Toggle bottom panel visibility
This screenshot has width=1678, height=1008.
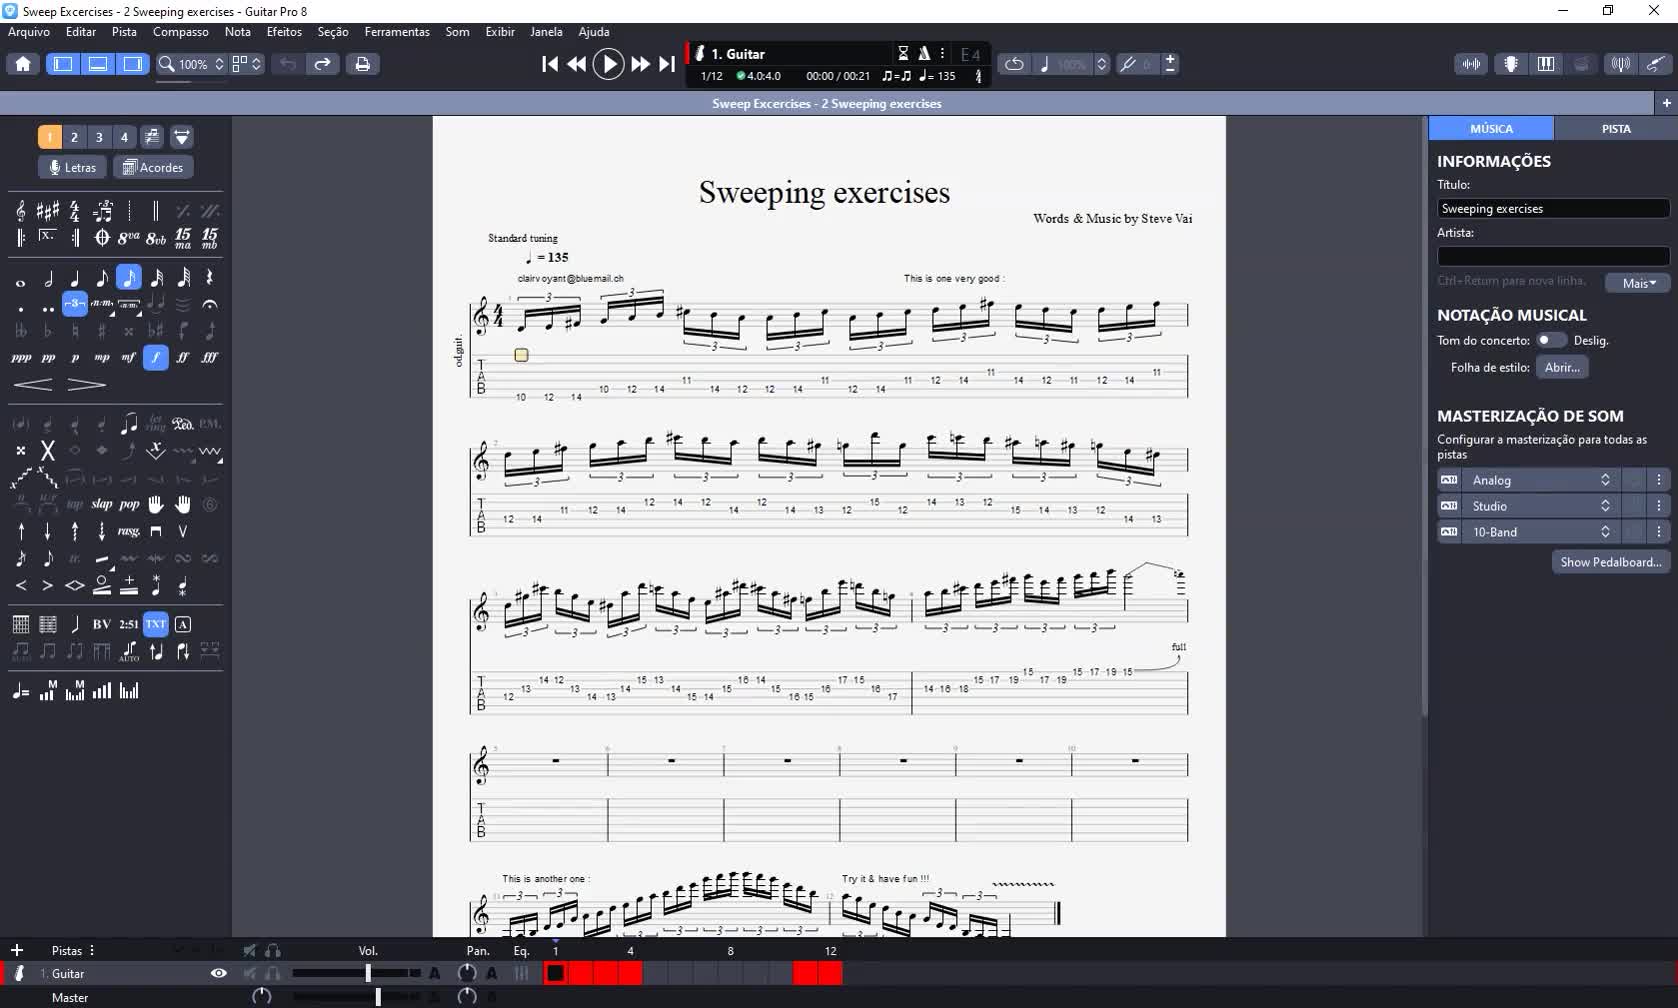point(98,64)
